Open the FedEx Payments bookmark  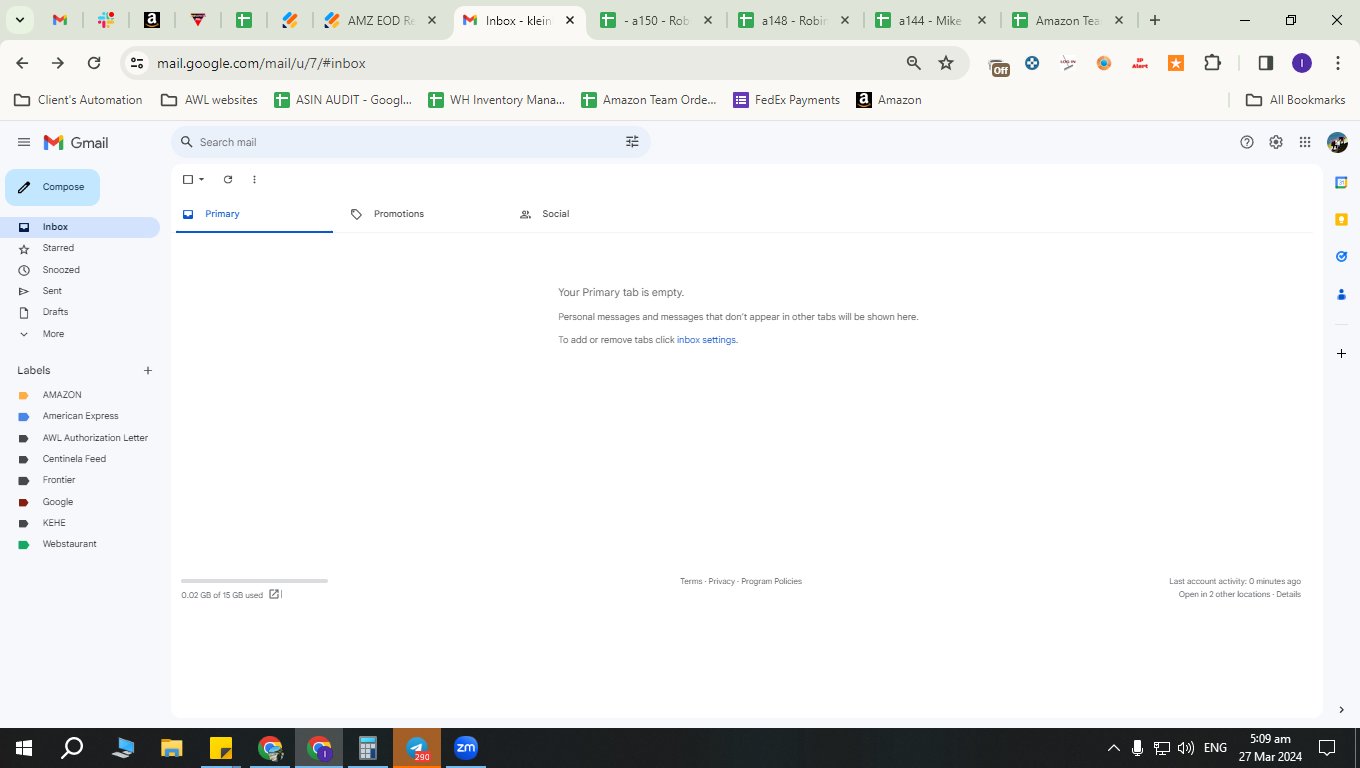tap(787, 100)
